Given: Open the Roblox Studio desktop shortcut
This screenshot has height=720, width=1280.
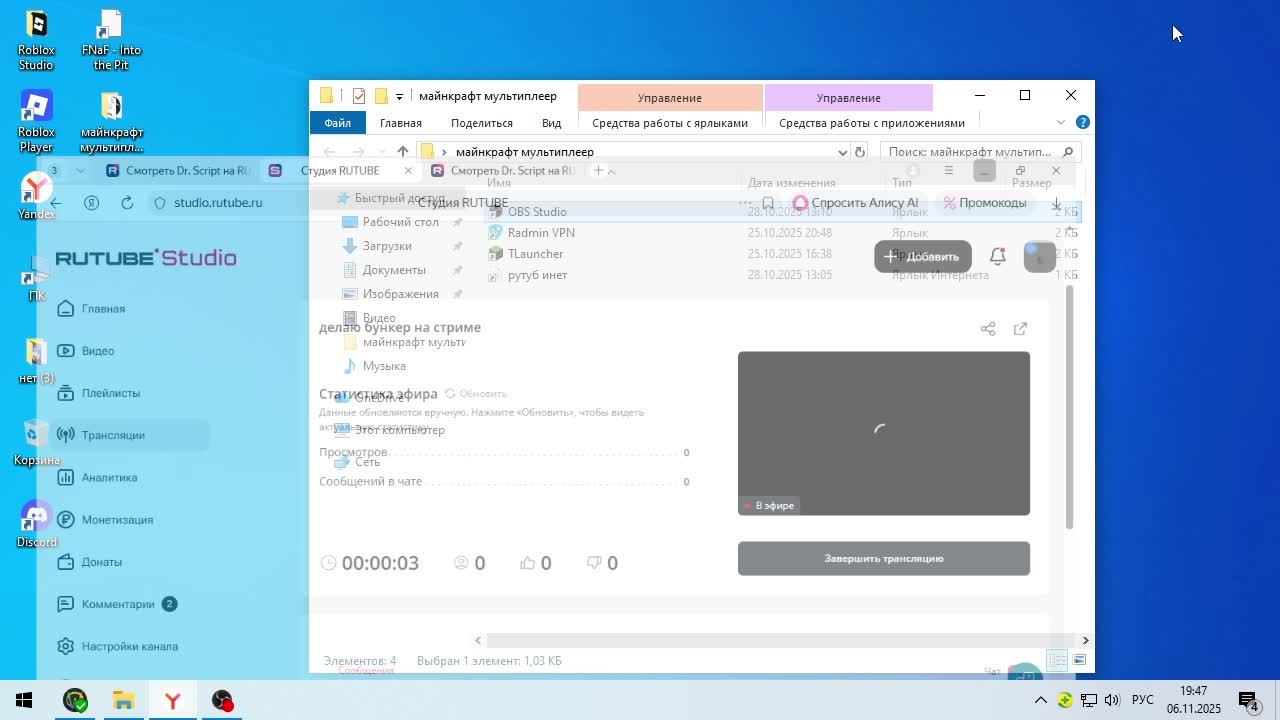Looking at the screenshot, I should (x=36, y=40).
